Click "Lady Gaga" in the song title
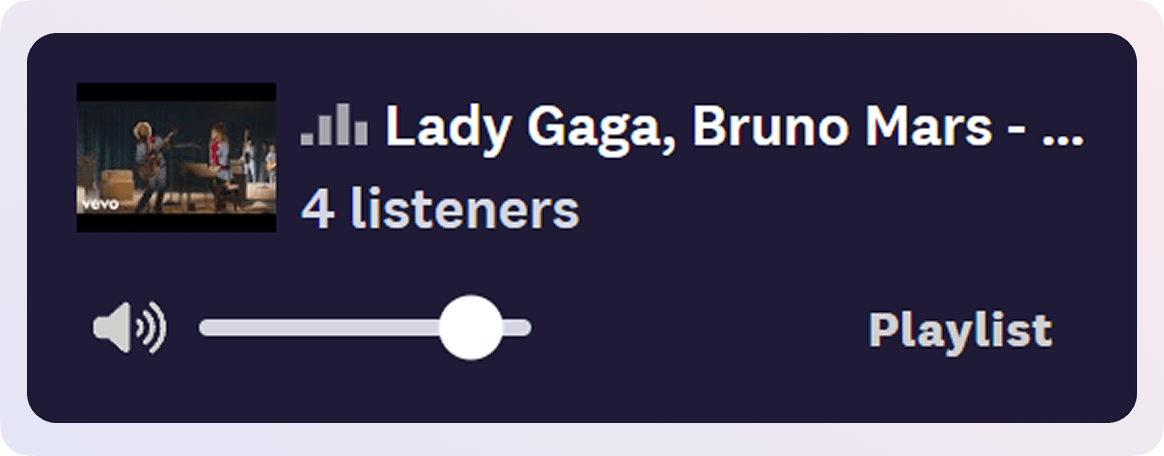The width and height of the screenshot is (1164, 456). pyautogui.click(x=523, y=127)
